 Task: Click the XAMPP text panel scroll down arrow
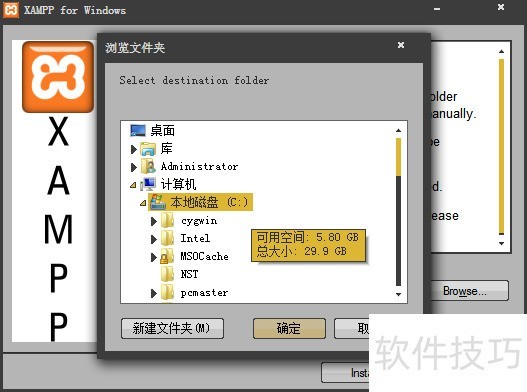[x=501, y=244]
